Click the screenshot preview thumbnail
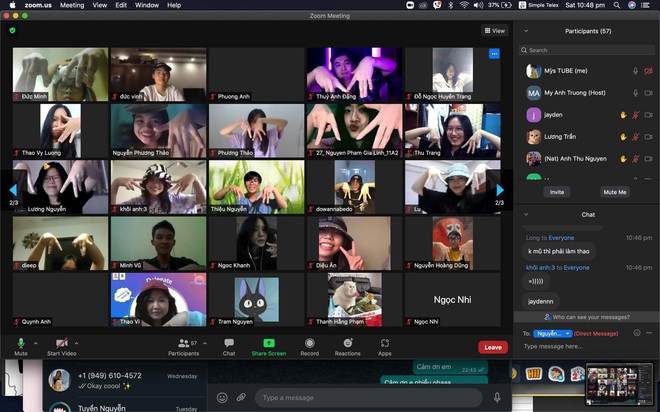660x412 pixels. point(619,383)
